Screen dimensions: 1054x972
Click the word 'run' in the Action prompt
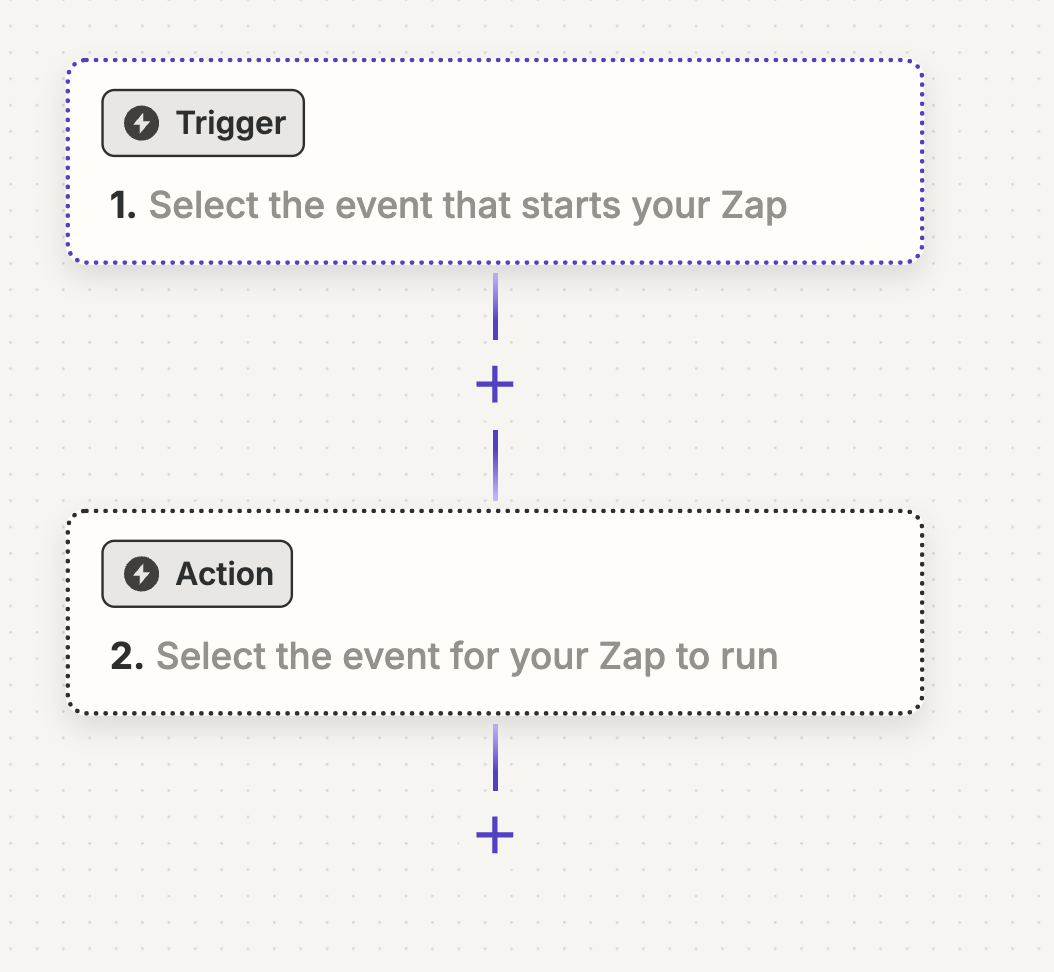(x=748, y=657)
